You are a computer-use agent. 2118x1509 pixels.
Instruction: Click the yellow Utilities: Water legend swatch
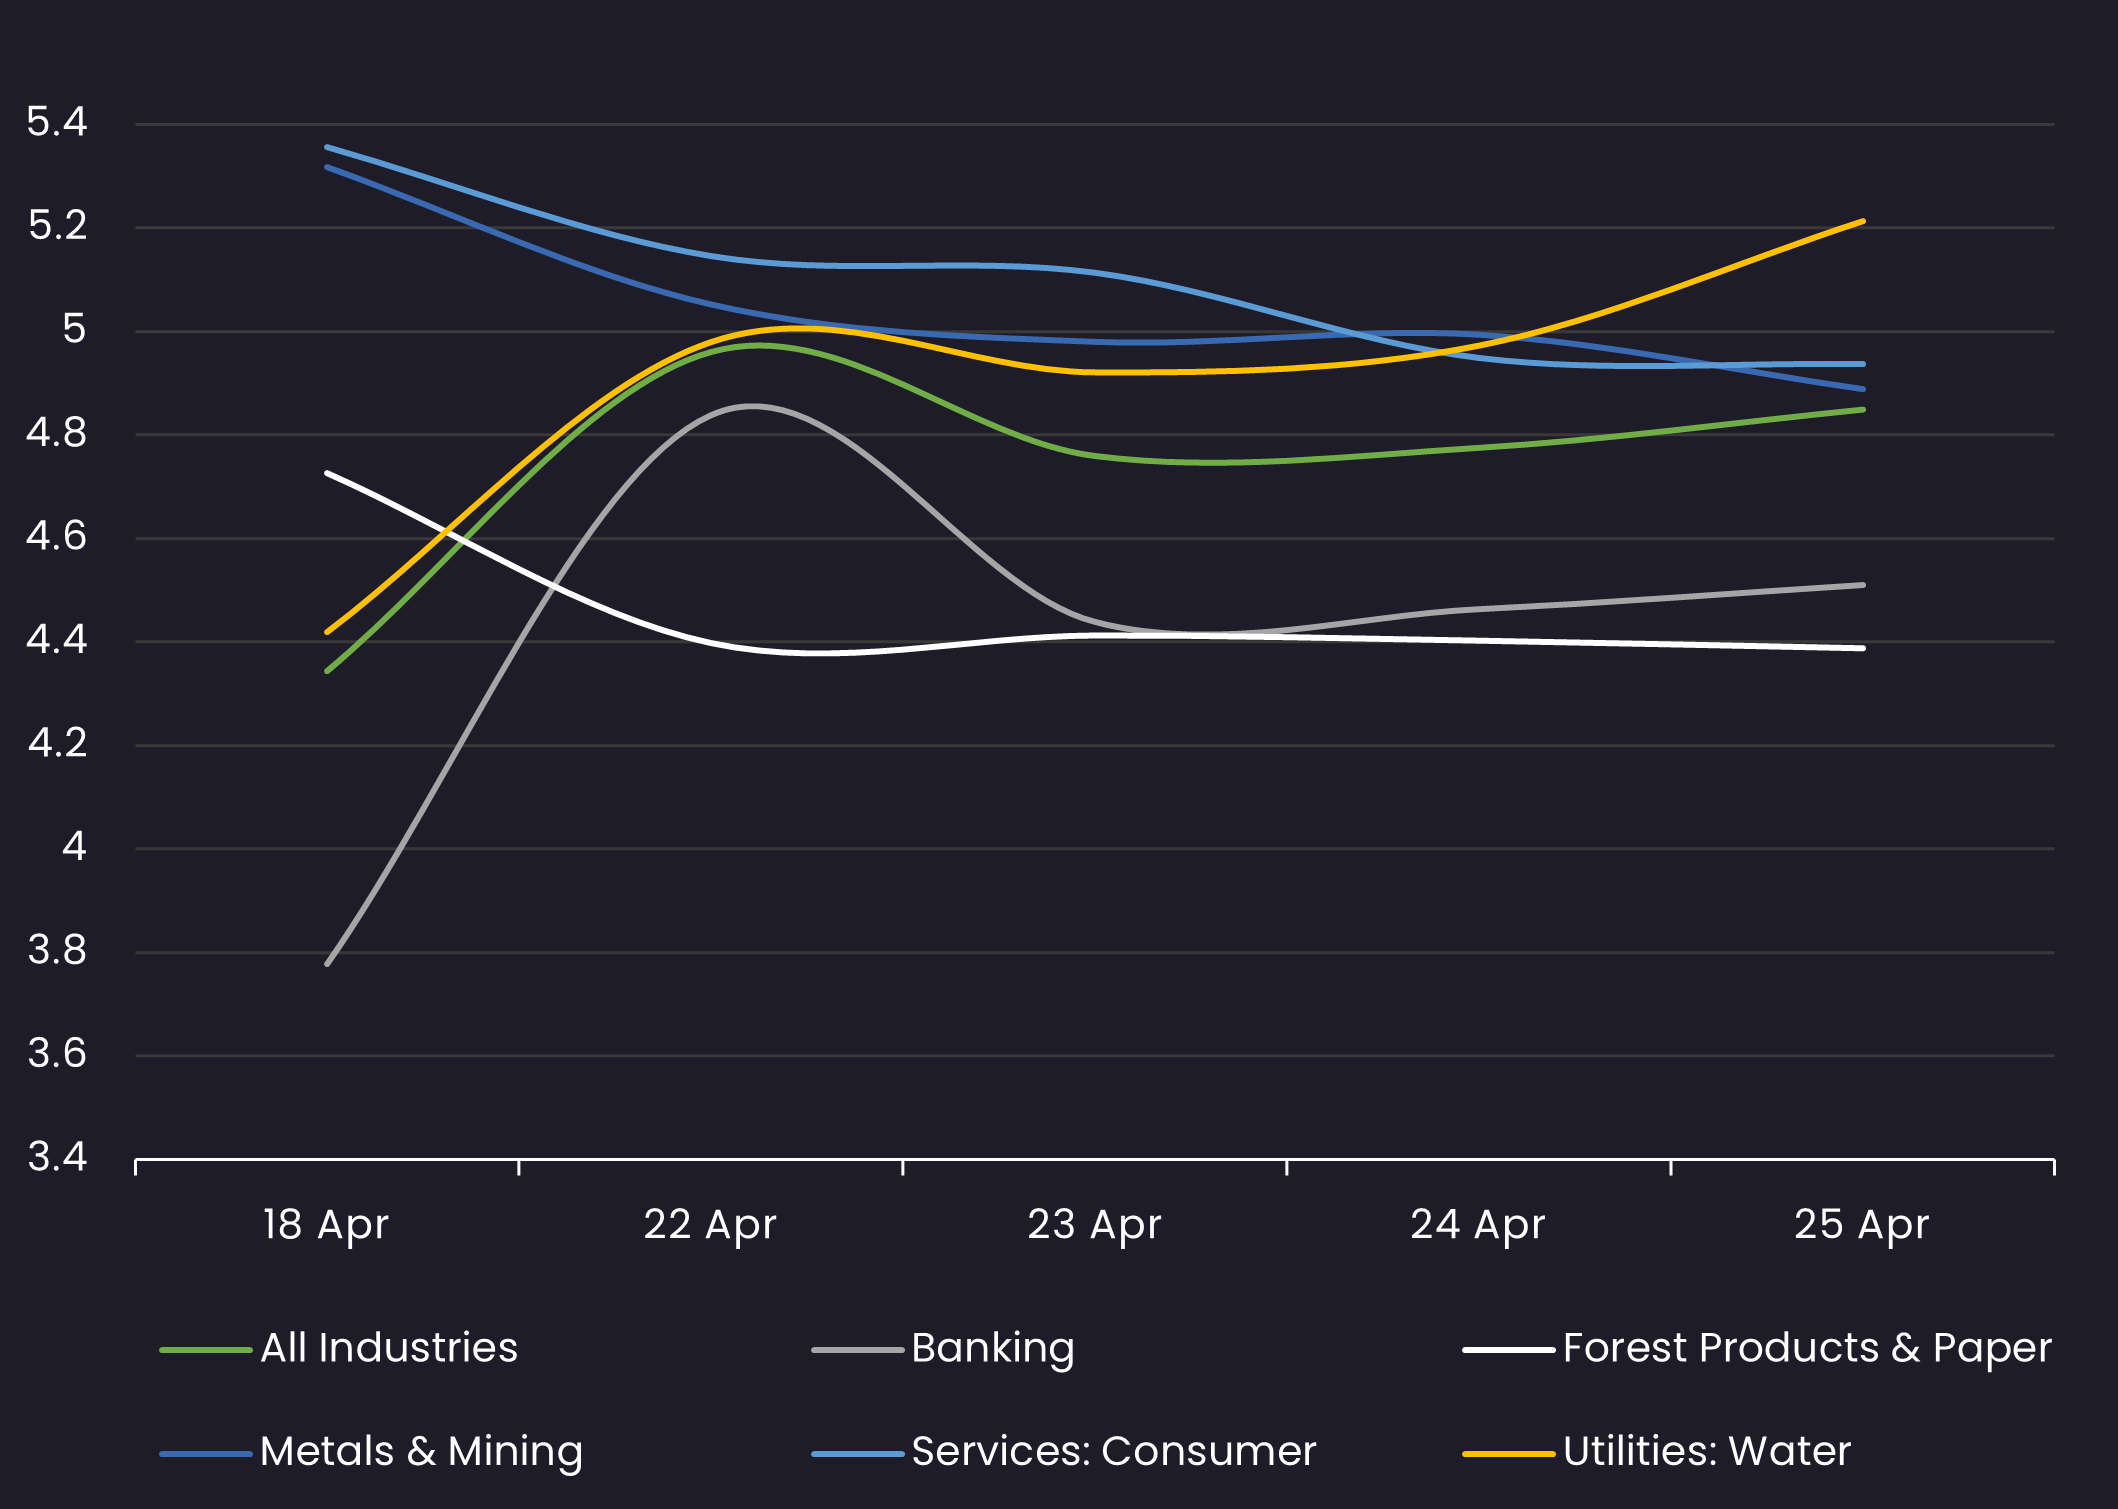pyautogui.click(x=1508, y=1454)
